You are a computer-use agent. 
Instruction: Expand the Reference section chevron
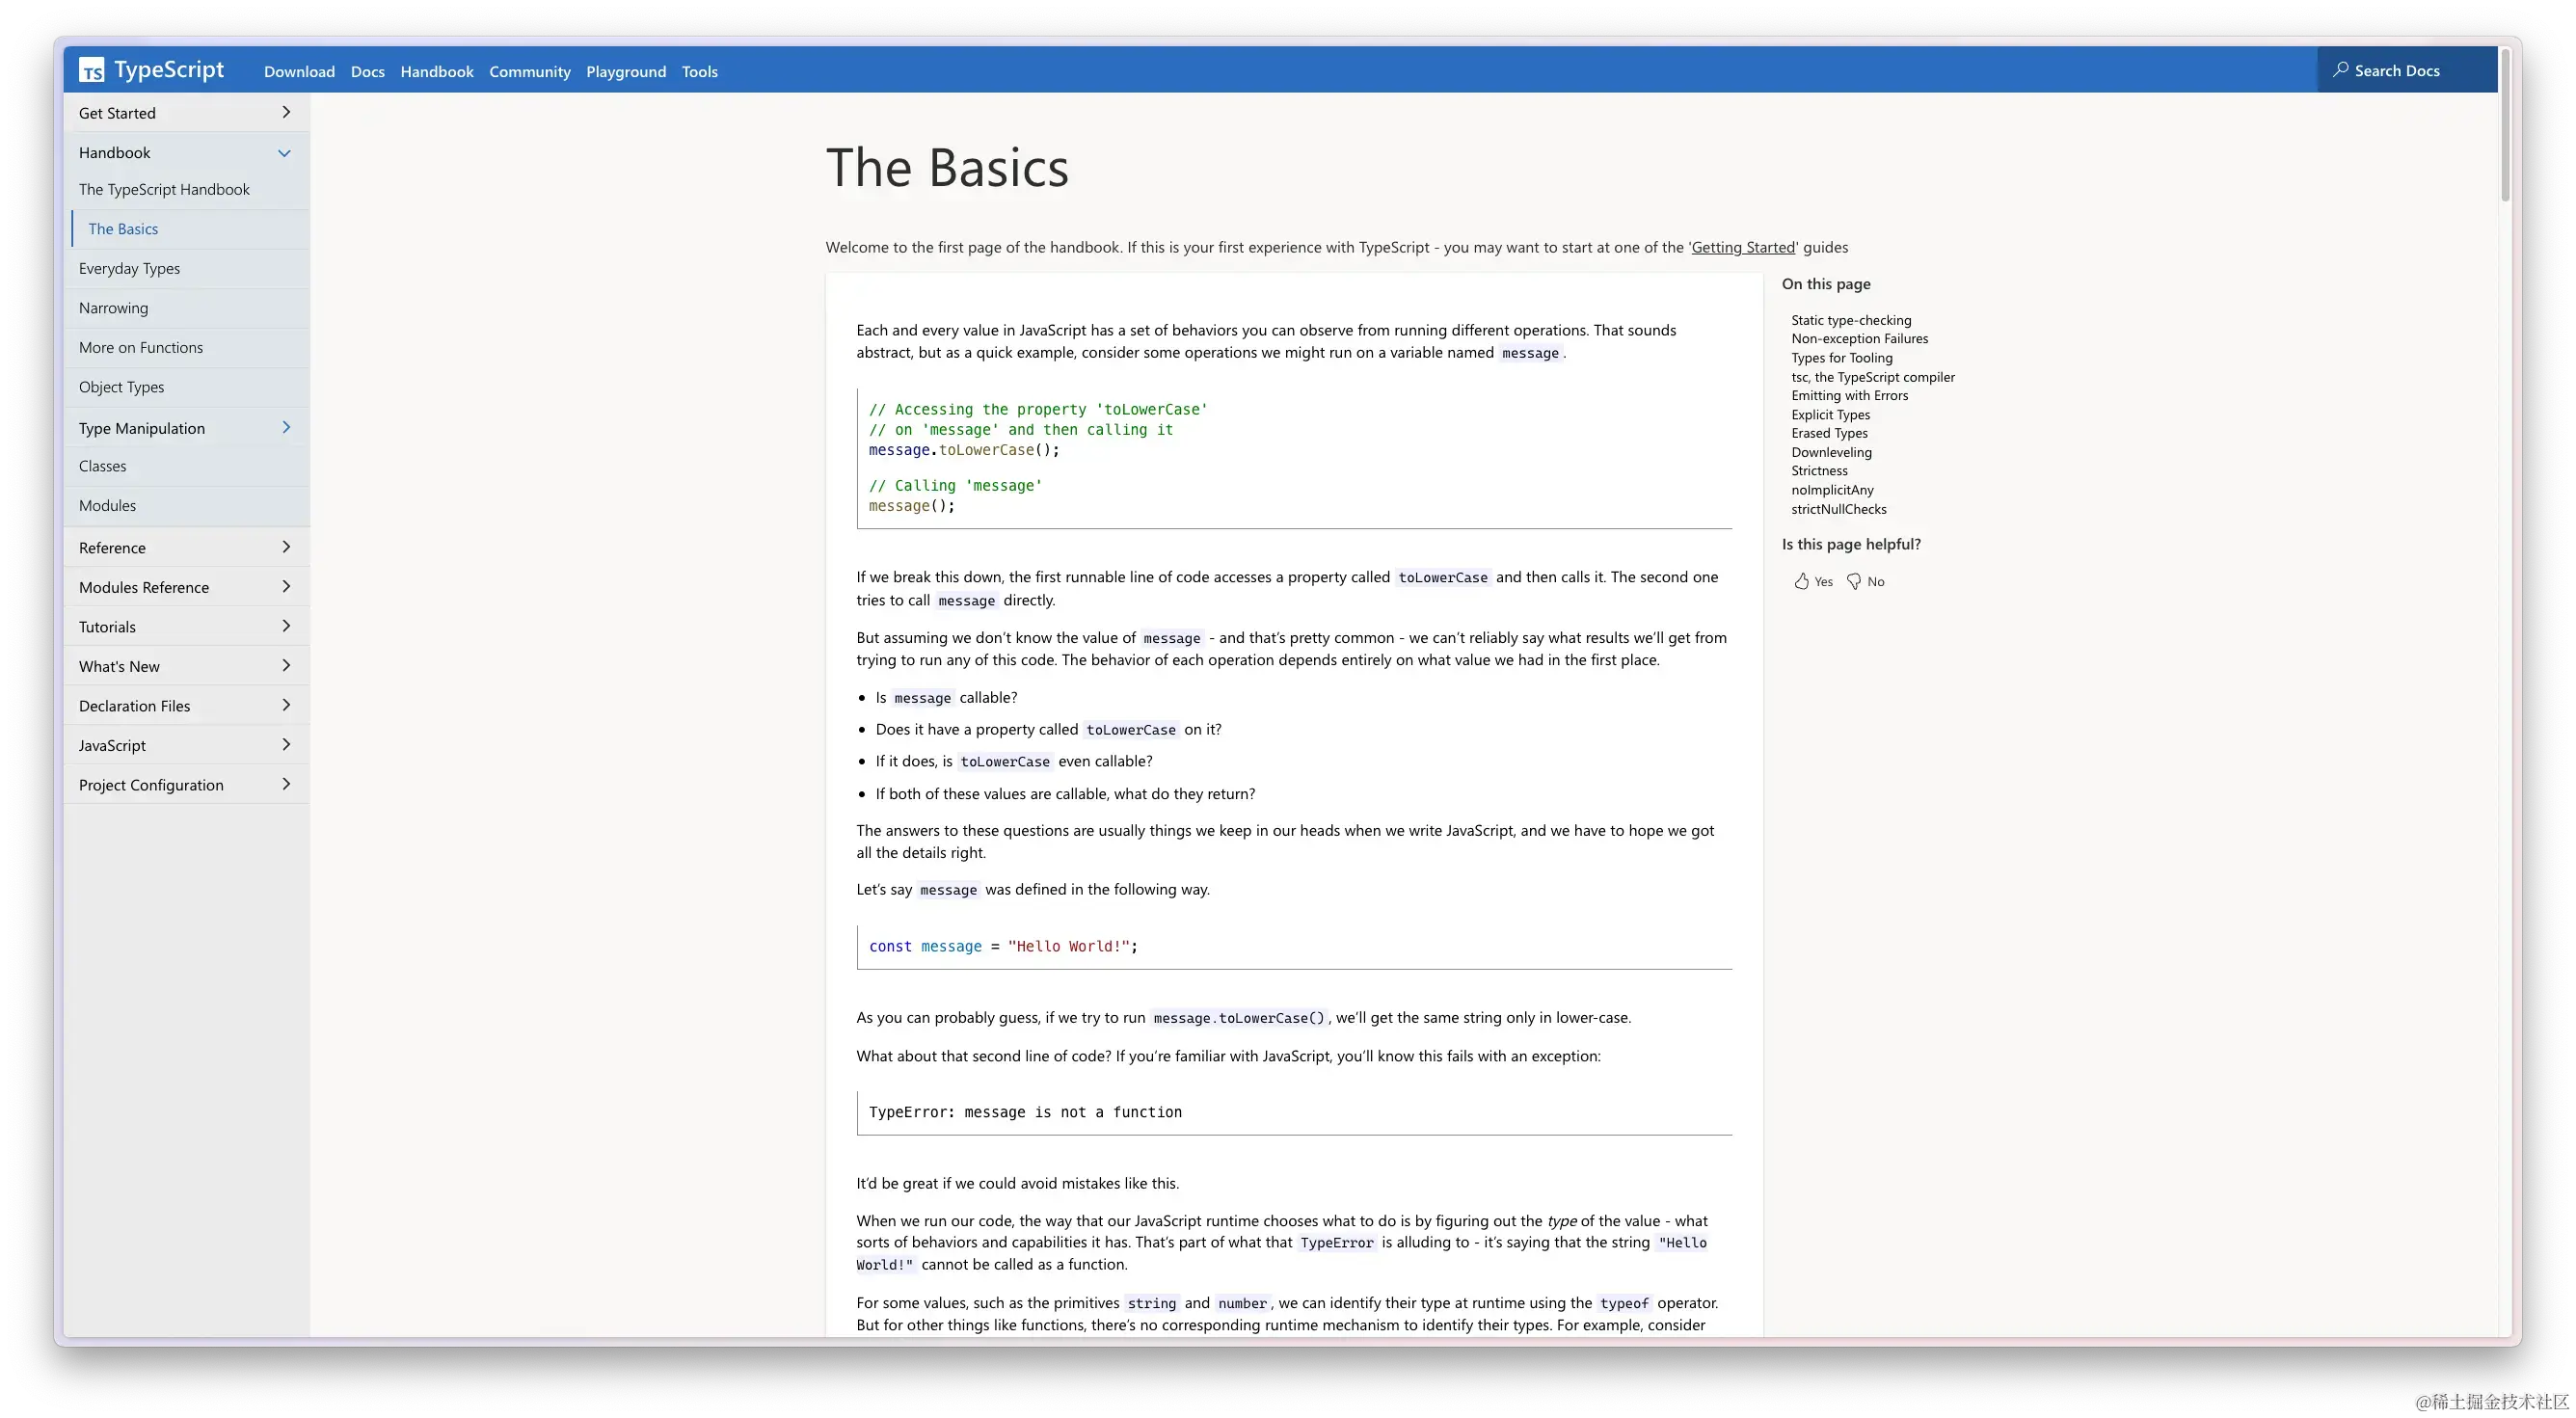point(286,547)
